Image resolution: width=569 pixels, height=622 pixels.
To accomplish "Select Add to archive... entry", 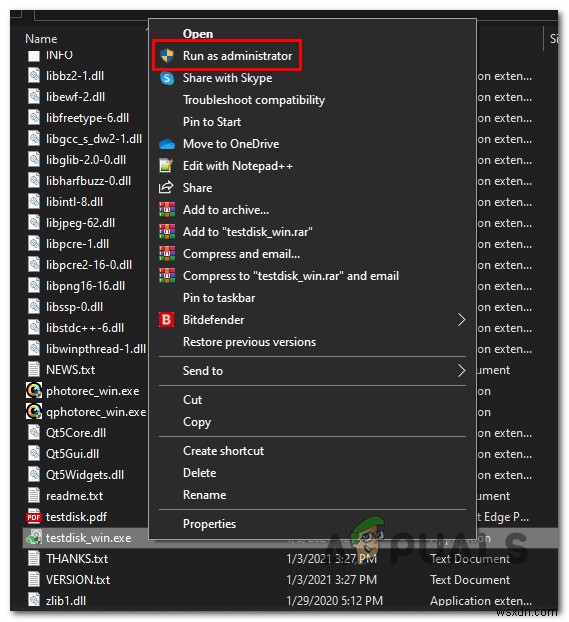I will (x=226, y=210).
